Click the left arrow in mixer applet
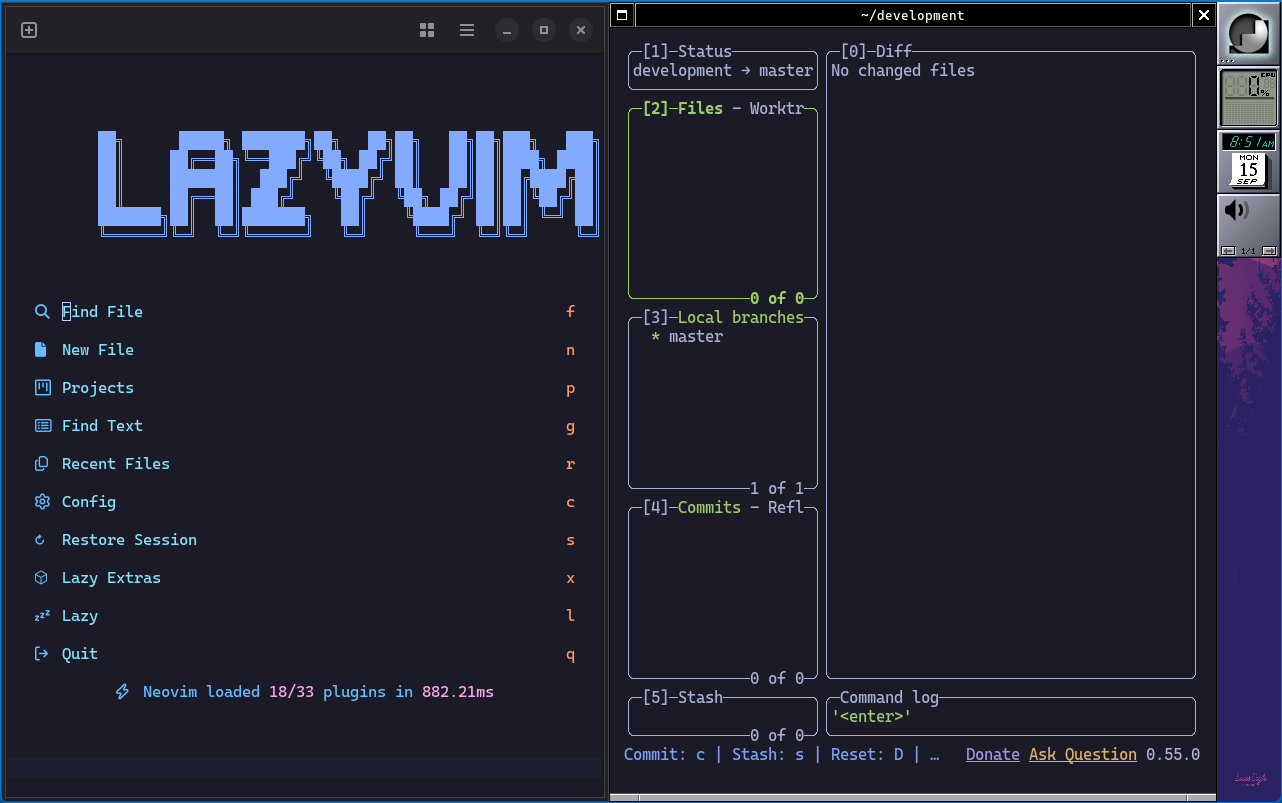The width and height of the screenshot is (1282, 803). coord(1228,251)
